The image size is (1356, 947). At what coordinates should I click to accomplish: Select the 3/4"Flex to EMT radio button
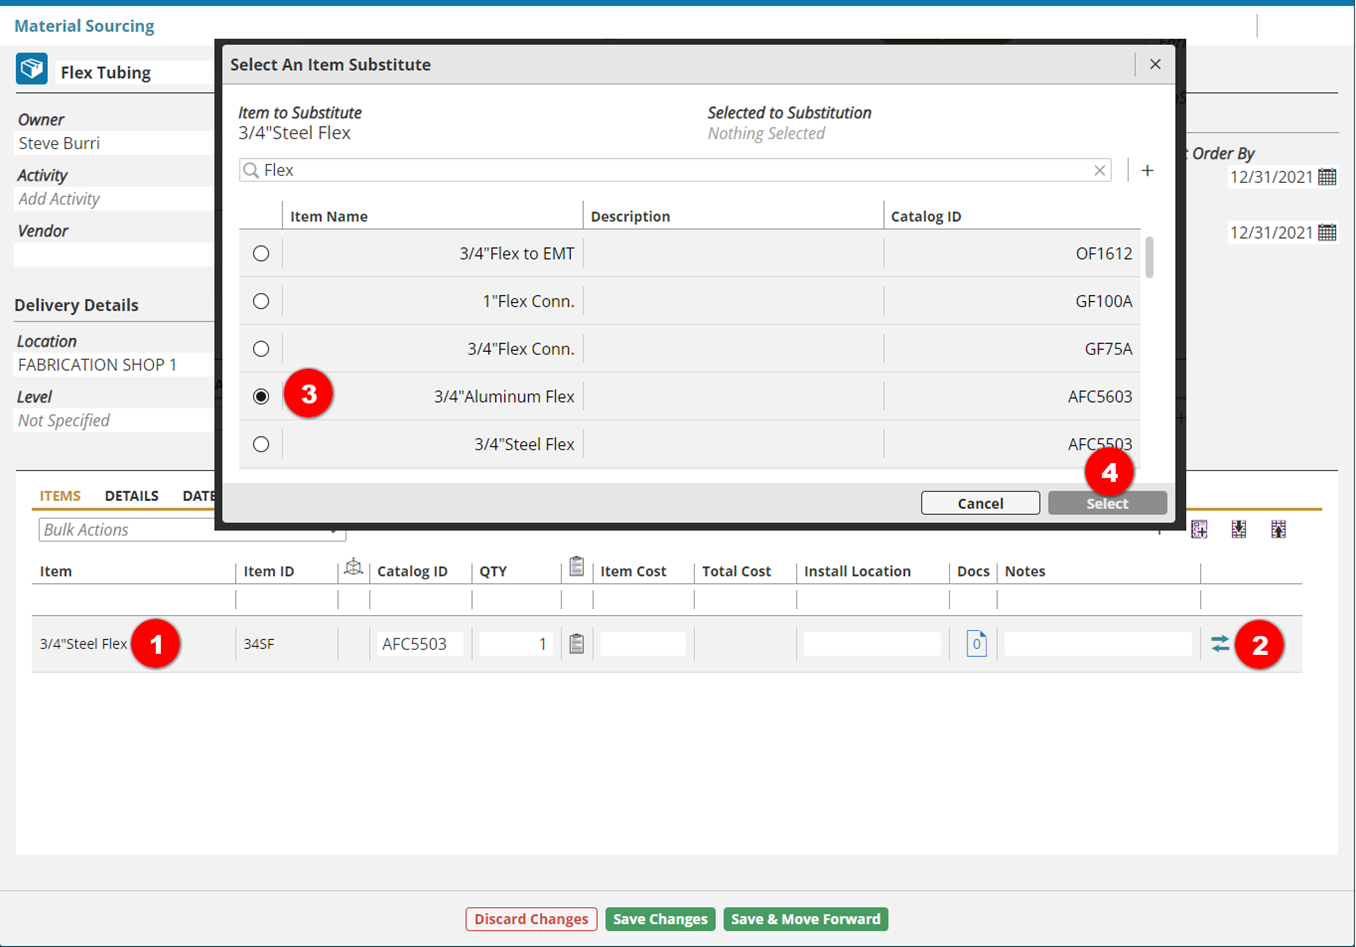click(x=261, y=254)
